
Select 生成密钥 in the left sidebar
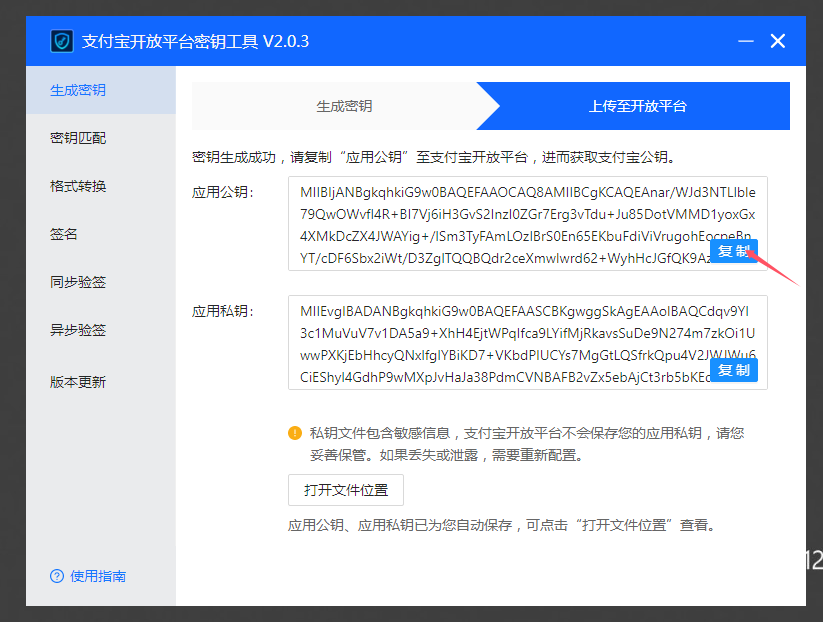point(78,90)
